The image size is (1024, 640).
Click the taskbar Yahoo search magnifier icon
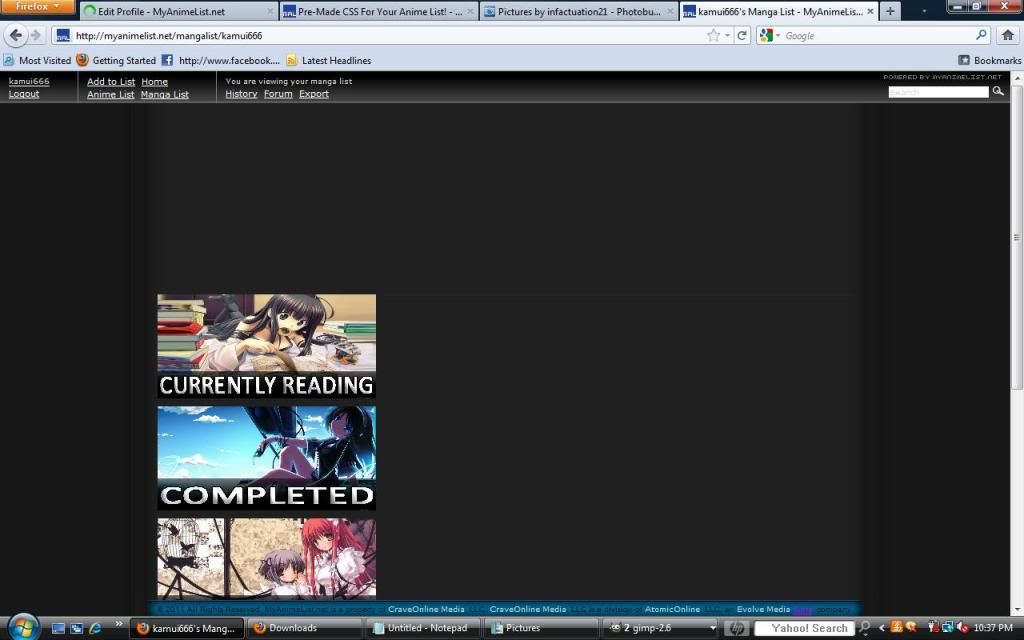[x=864, y=628]
